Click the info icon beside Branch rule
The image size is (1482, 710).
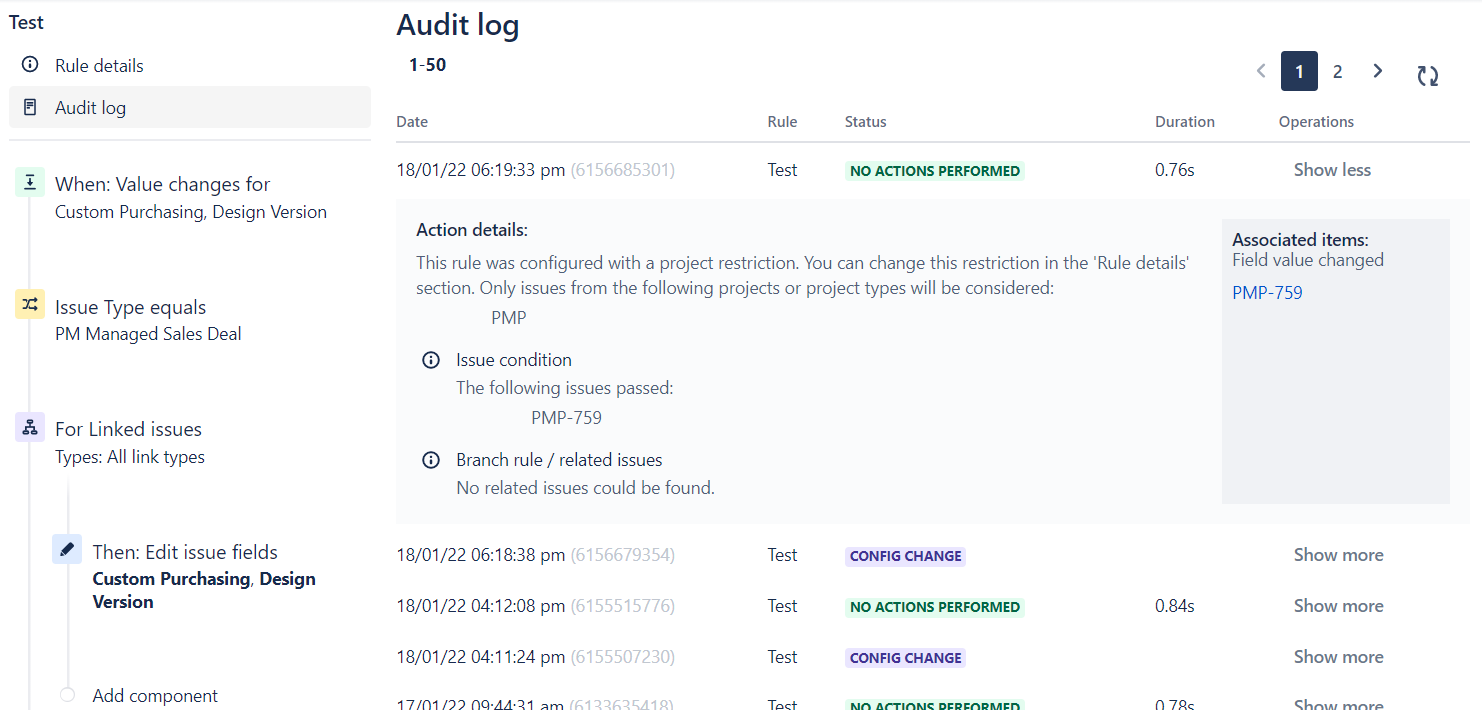click(x=431, y=460)
